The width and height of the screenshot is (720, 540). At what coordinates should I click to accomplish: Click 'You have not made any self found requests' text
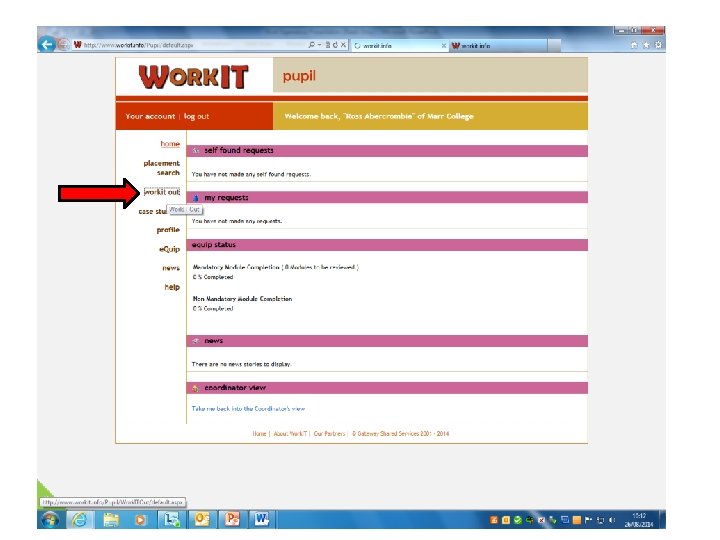pos(251,174)
